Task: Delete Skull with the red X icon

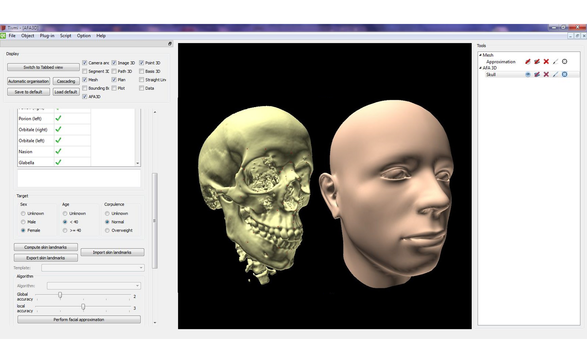Action: click(x=546, y=74)
